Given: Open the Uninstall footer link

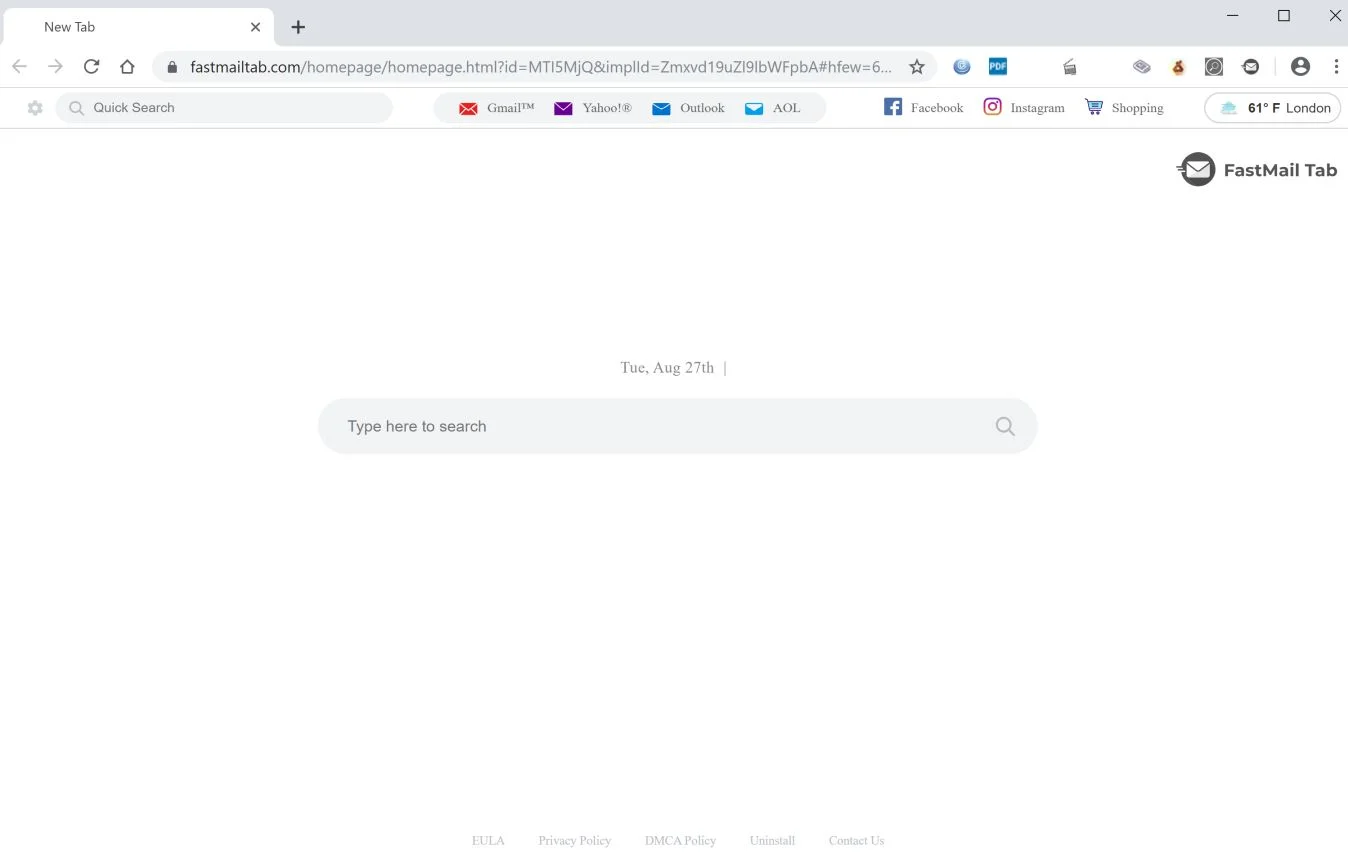Looking at the screenshot, I should coord(773,841).
